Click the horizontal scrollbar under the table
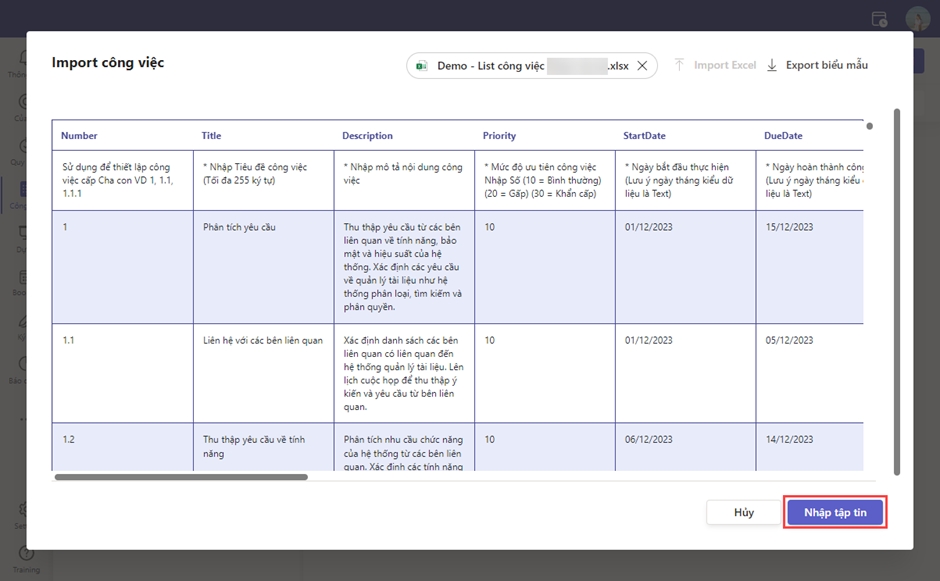This screenshot has height=581, width=940. coord(180,477)
